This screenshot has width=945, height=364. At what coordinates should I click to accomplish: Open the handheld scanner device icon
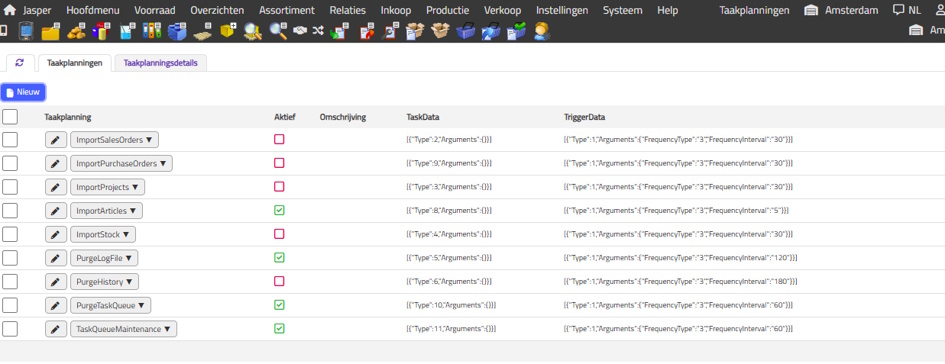pyautogui.click(x=26, y=31)
